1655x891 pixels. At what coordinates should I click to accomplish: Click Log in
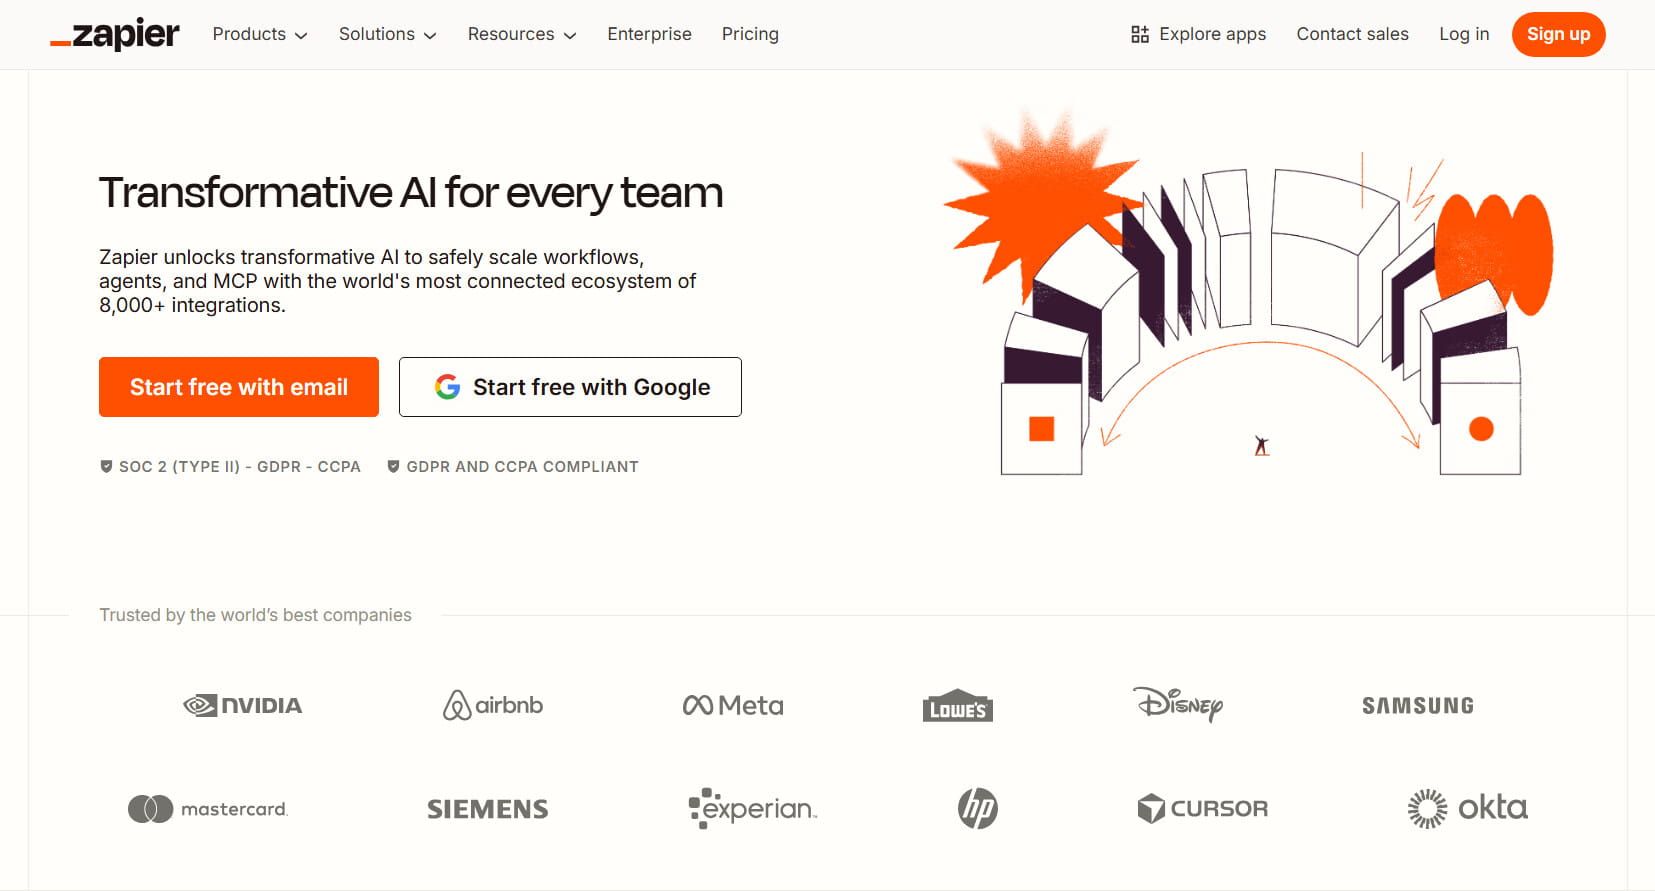[1464, 34]
